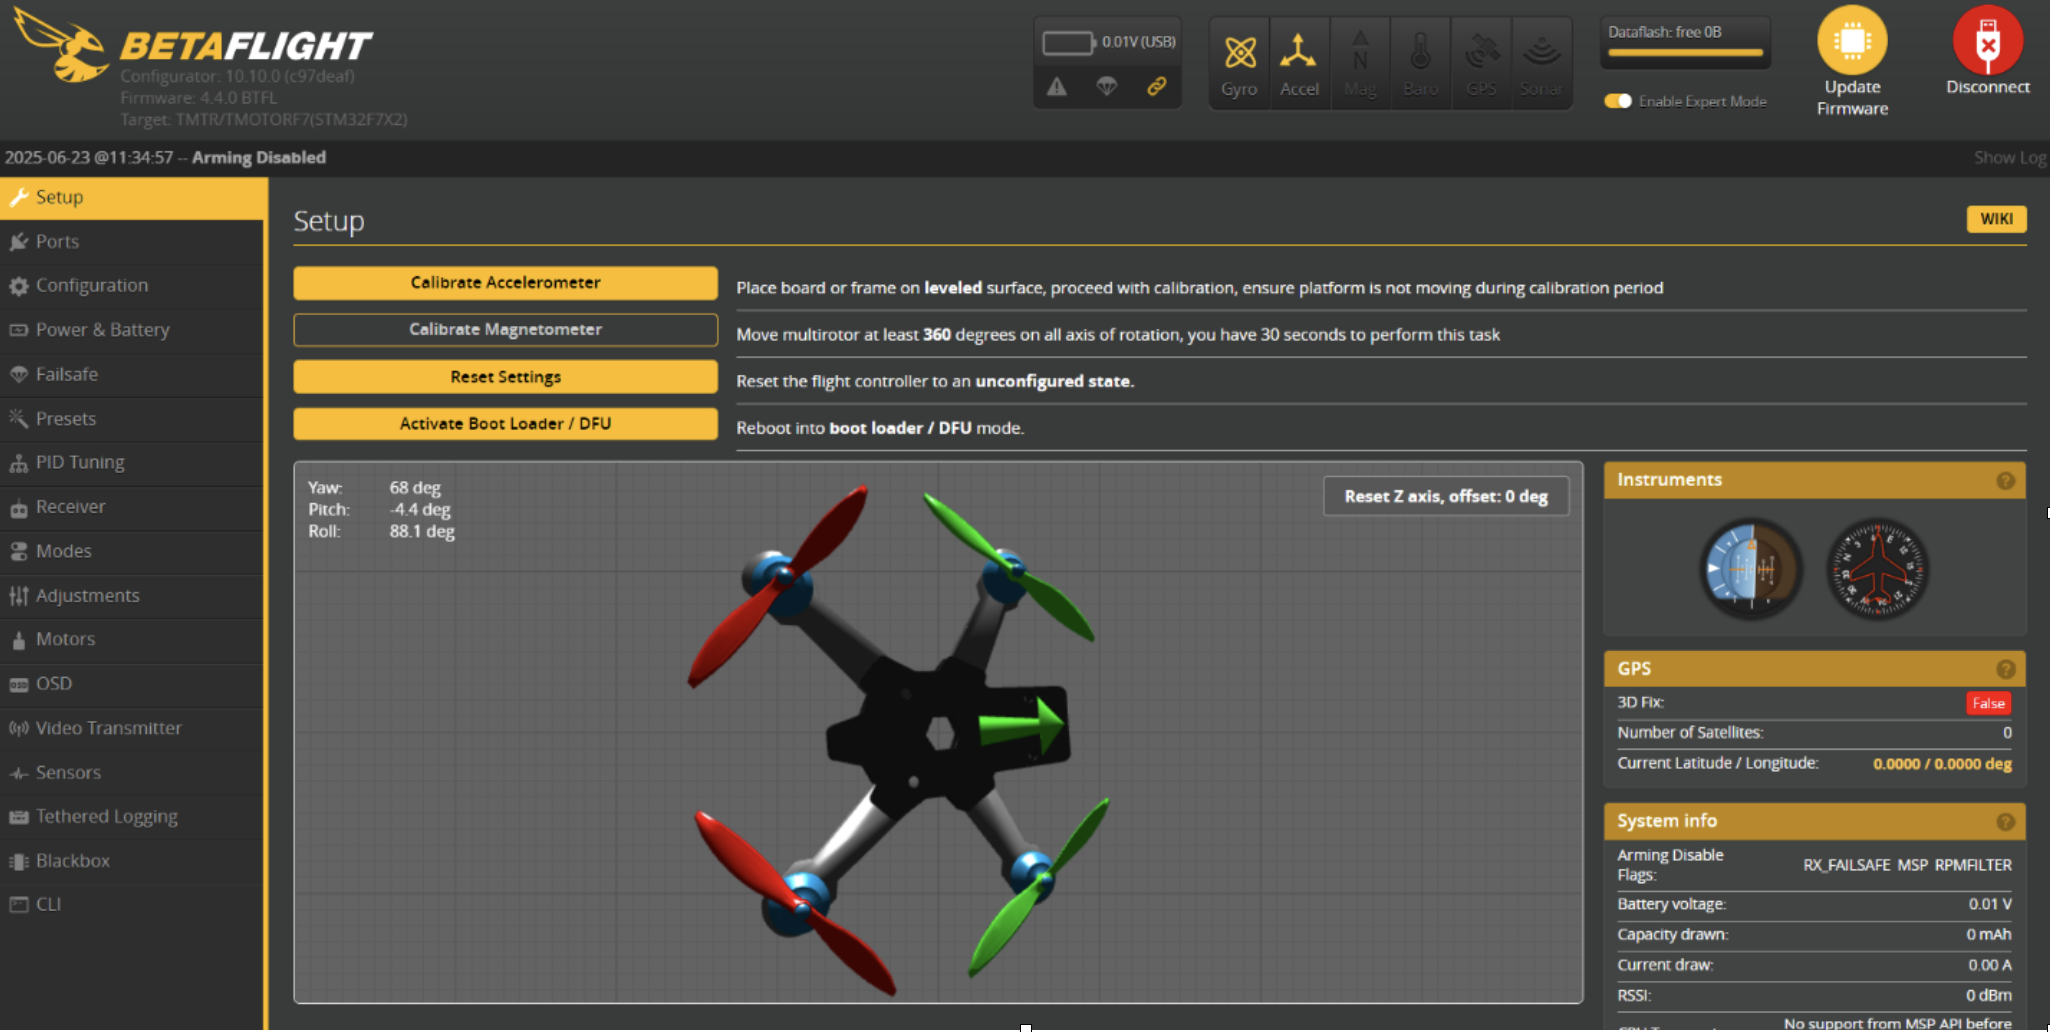Open the Presets tab
The image size is (2050, 1032).
(132, 419)
